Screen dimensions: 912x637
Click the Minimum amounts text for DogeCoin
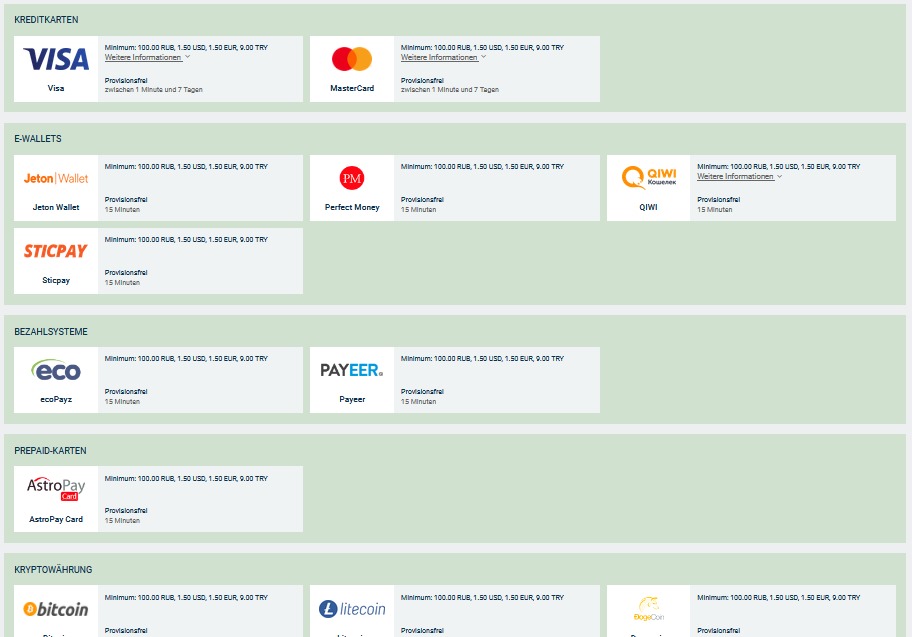coord(778,597)
